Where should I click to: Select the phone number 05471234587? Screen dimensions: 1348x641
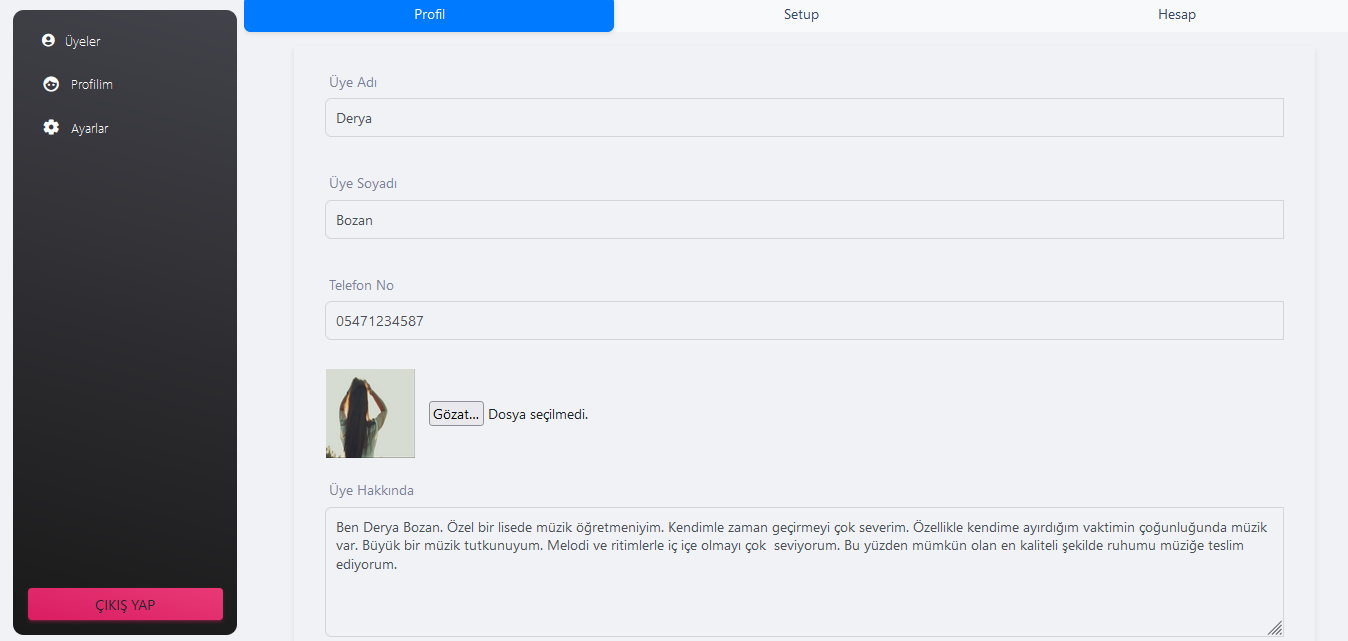(381, 320)
